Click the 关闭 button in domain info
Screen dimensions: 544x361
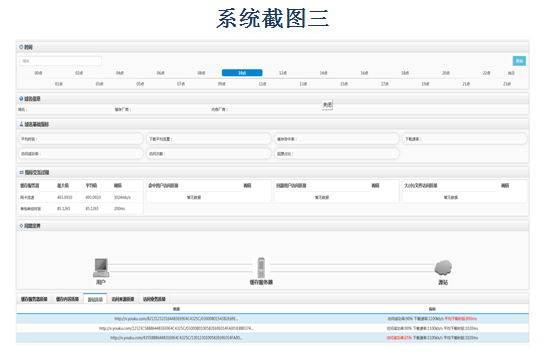327,105
